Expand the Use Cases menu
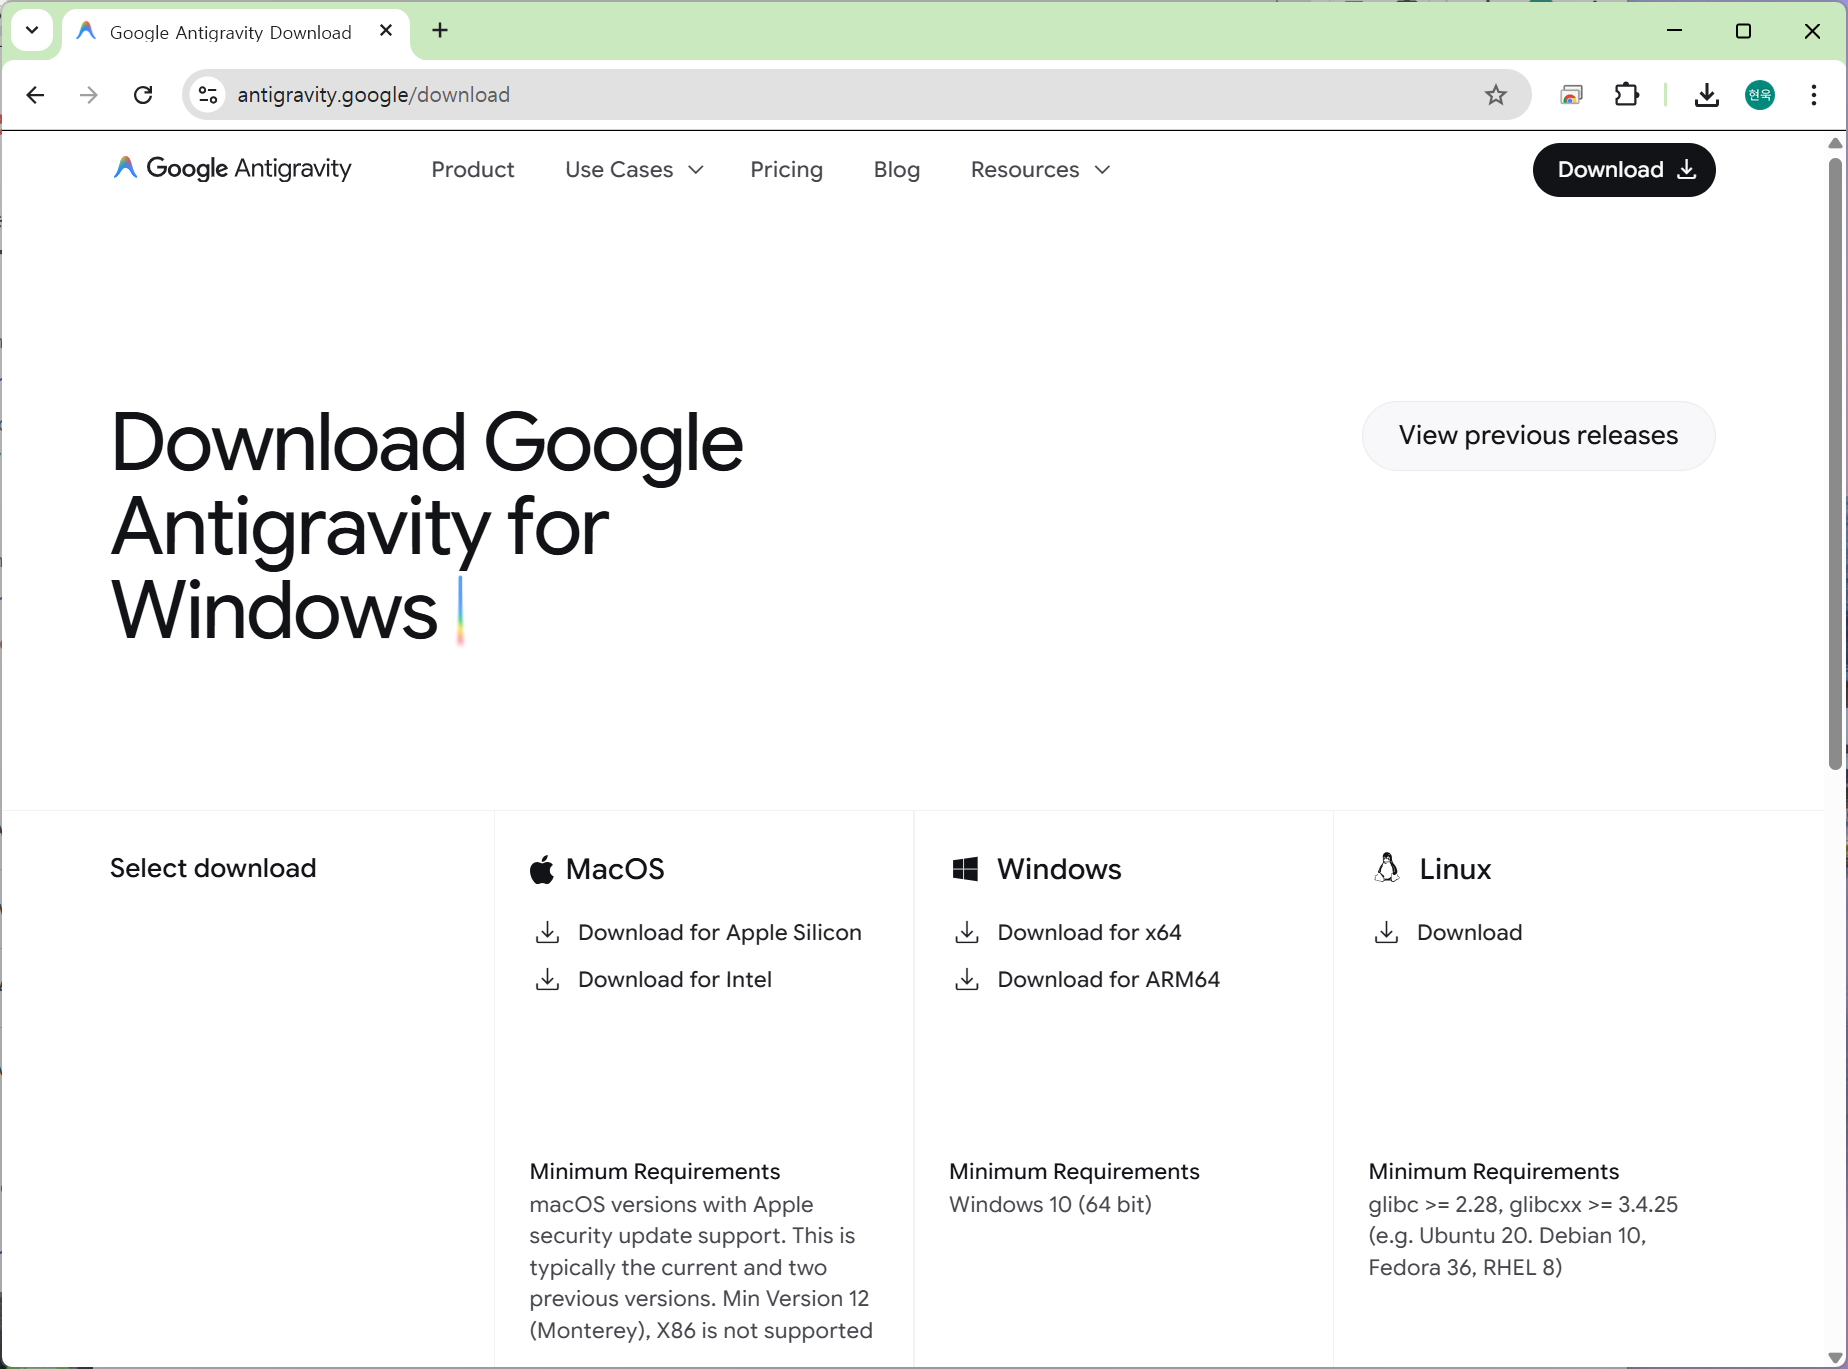 pyautogui.click(x=634, y=170)
